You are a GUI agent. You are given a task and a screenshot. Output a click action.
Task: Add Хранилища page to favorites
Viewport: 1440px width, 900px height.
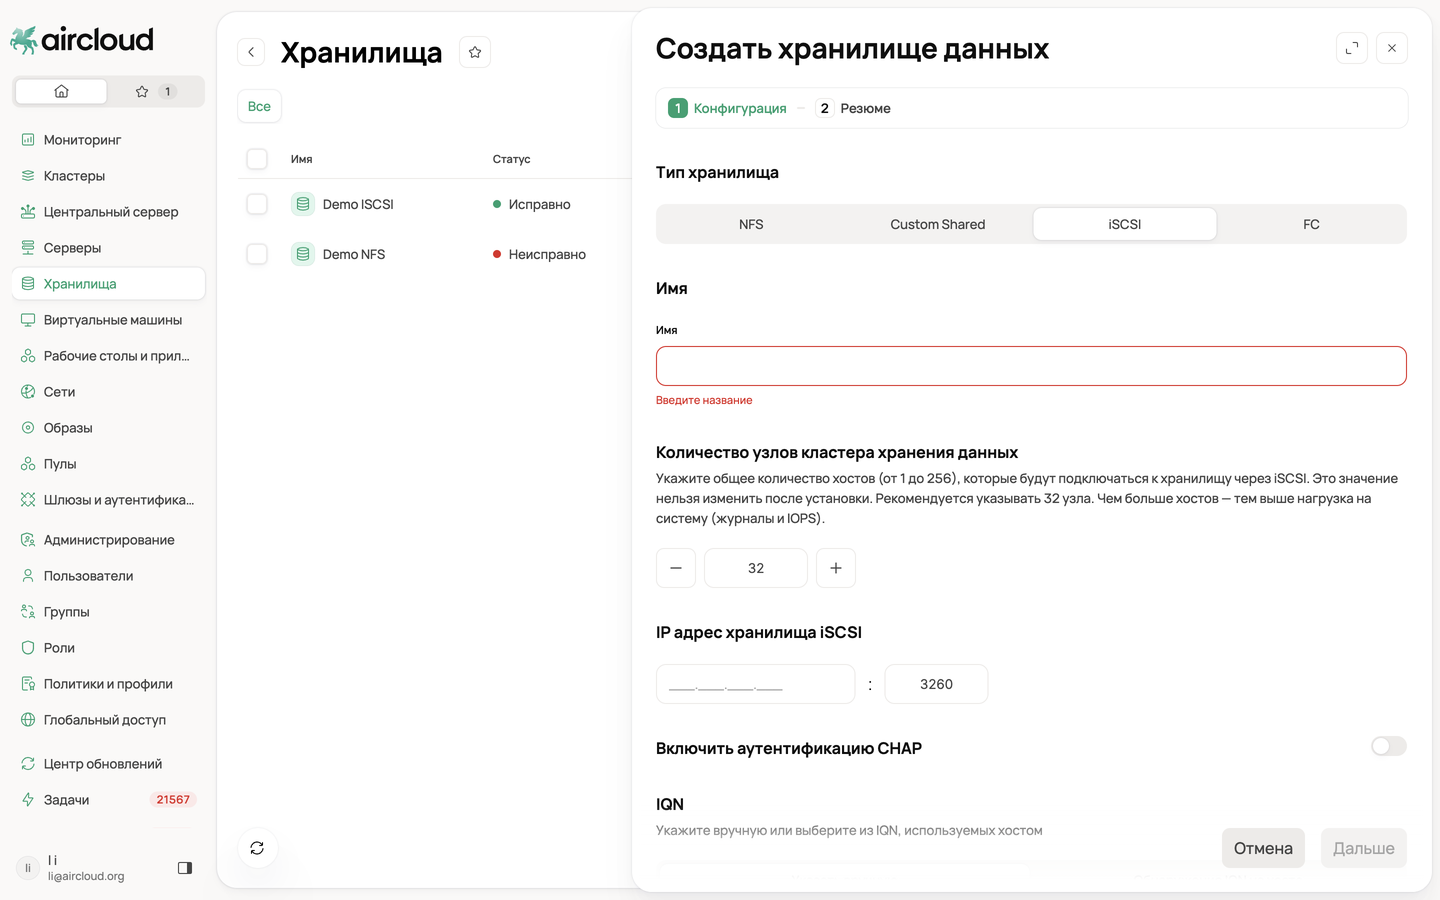(475, 52)
